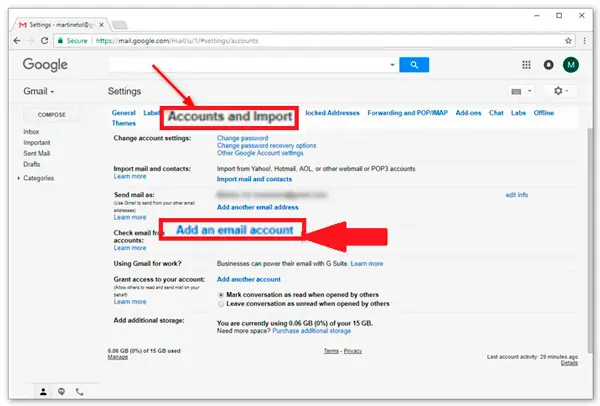Click Add another account link
Image resolution: width=600 pixels, height=406 pixels.
coord(249,279)
